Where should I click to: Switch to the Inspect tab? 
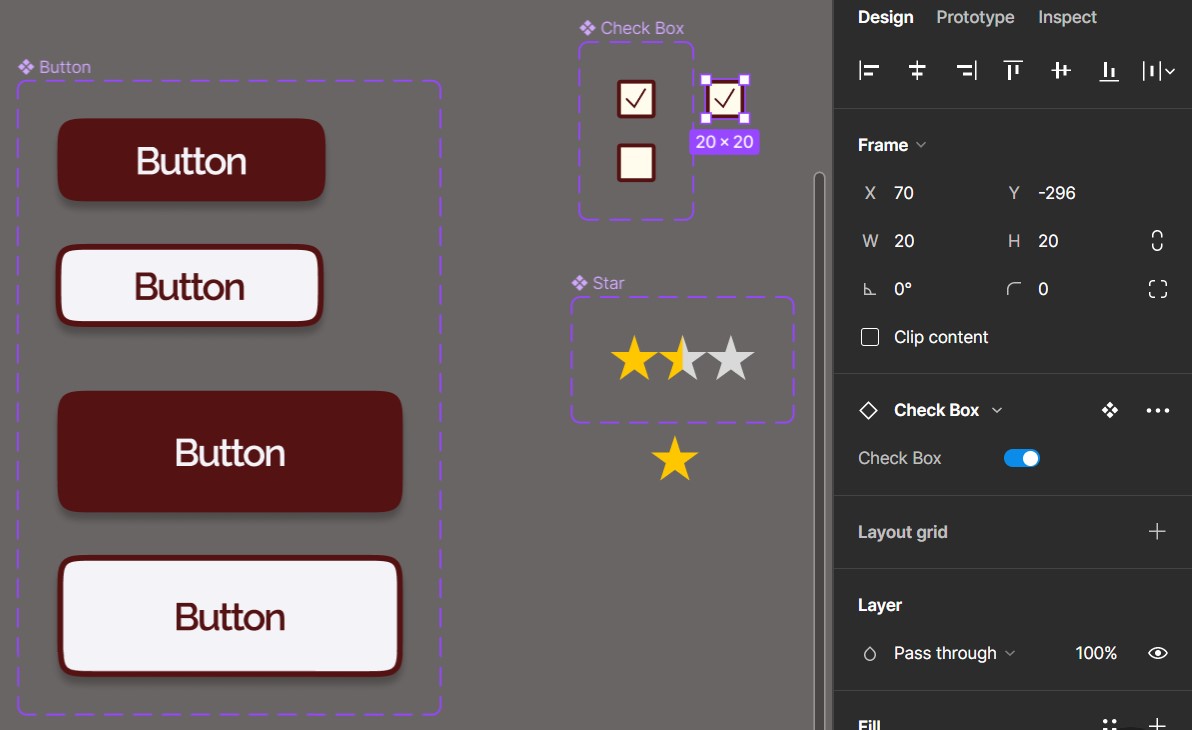tap(1067, 17)
